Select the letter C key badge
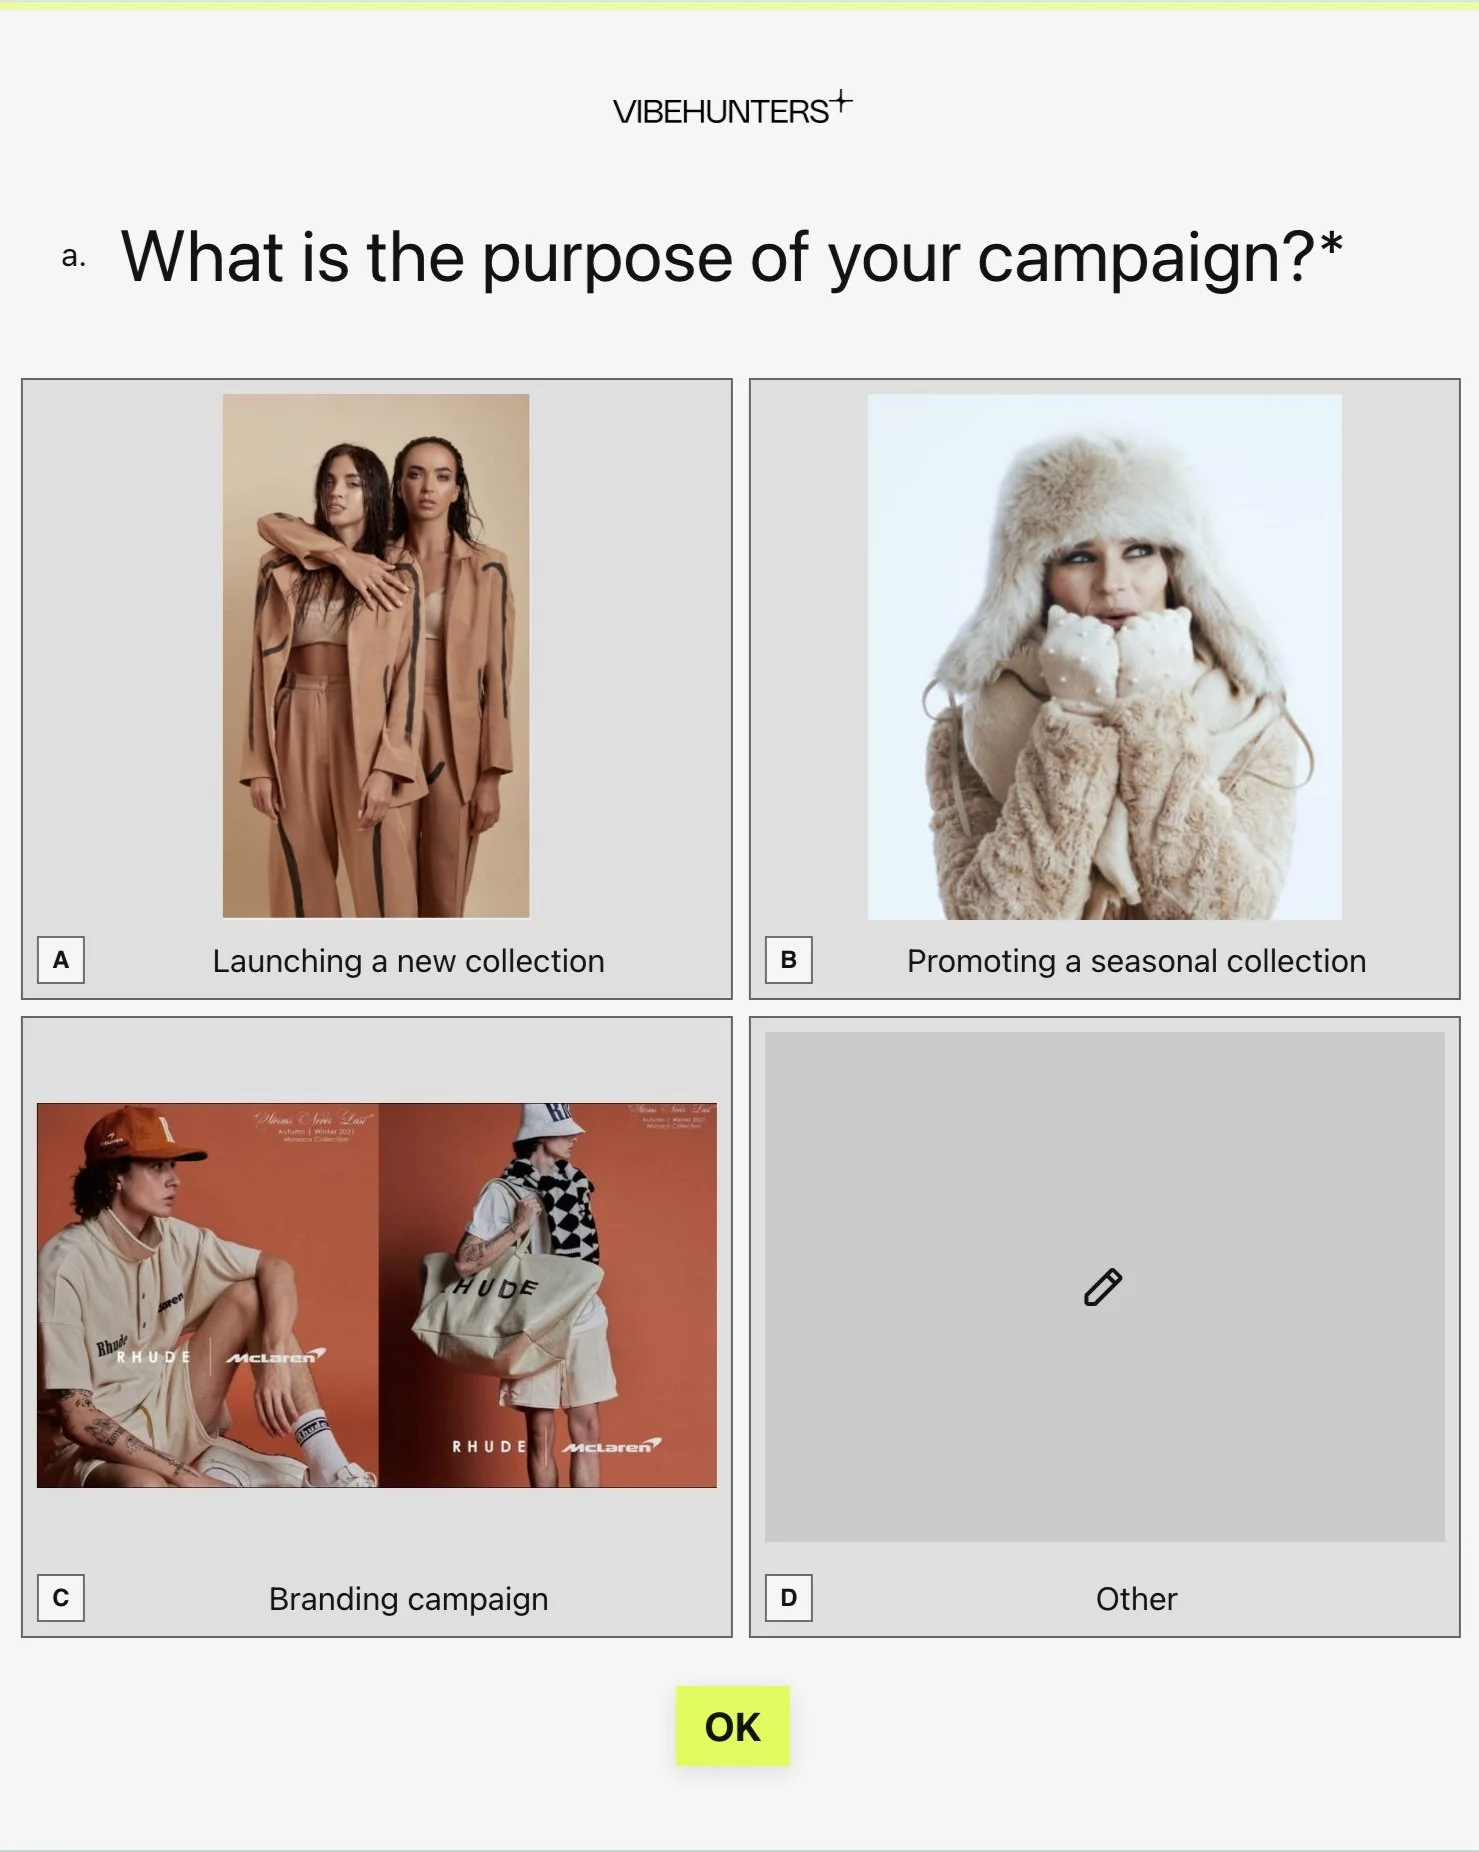 tap(61, 1598)
